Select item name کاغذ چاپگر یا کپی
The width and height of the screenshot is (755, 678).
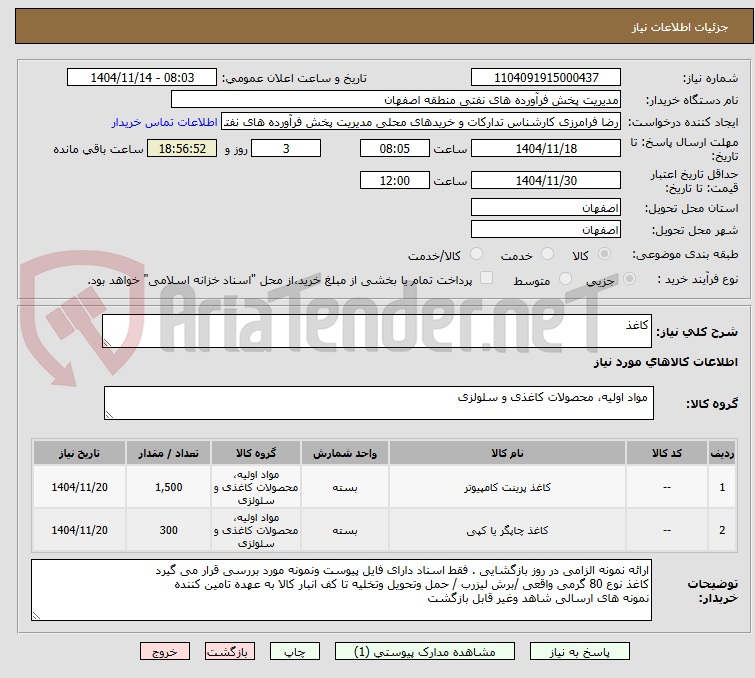pos(507,530)
